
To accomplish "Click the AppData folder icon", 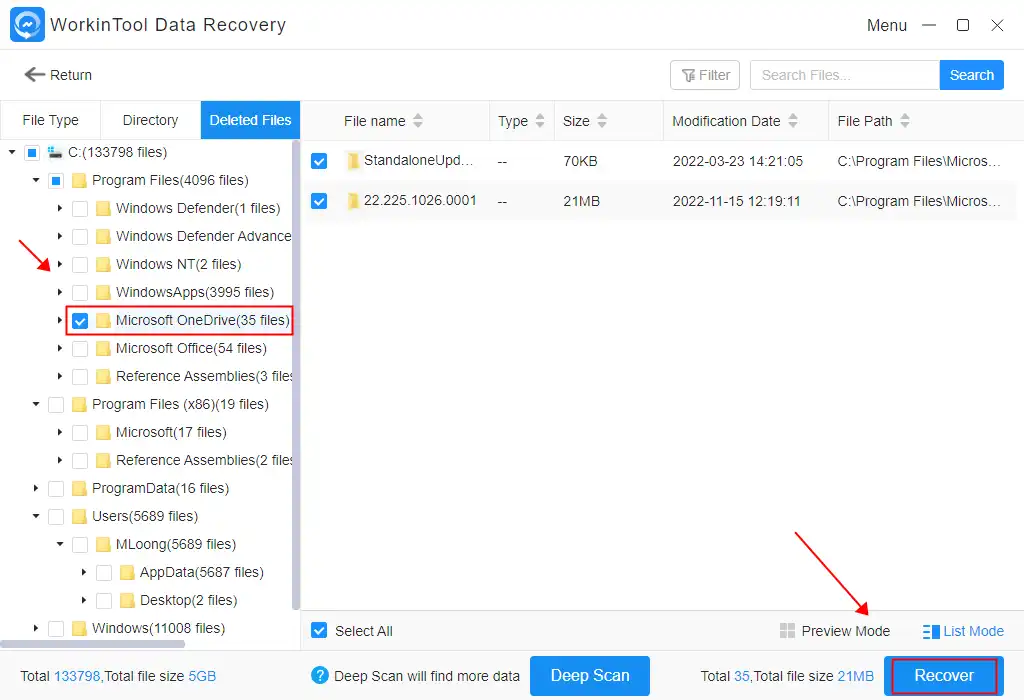I will (127, 572).
